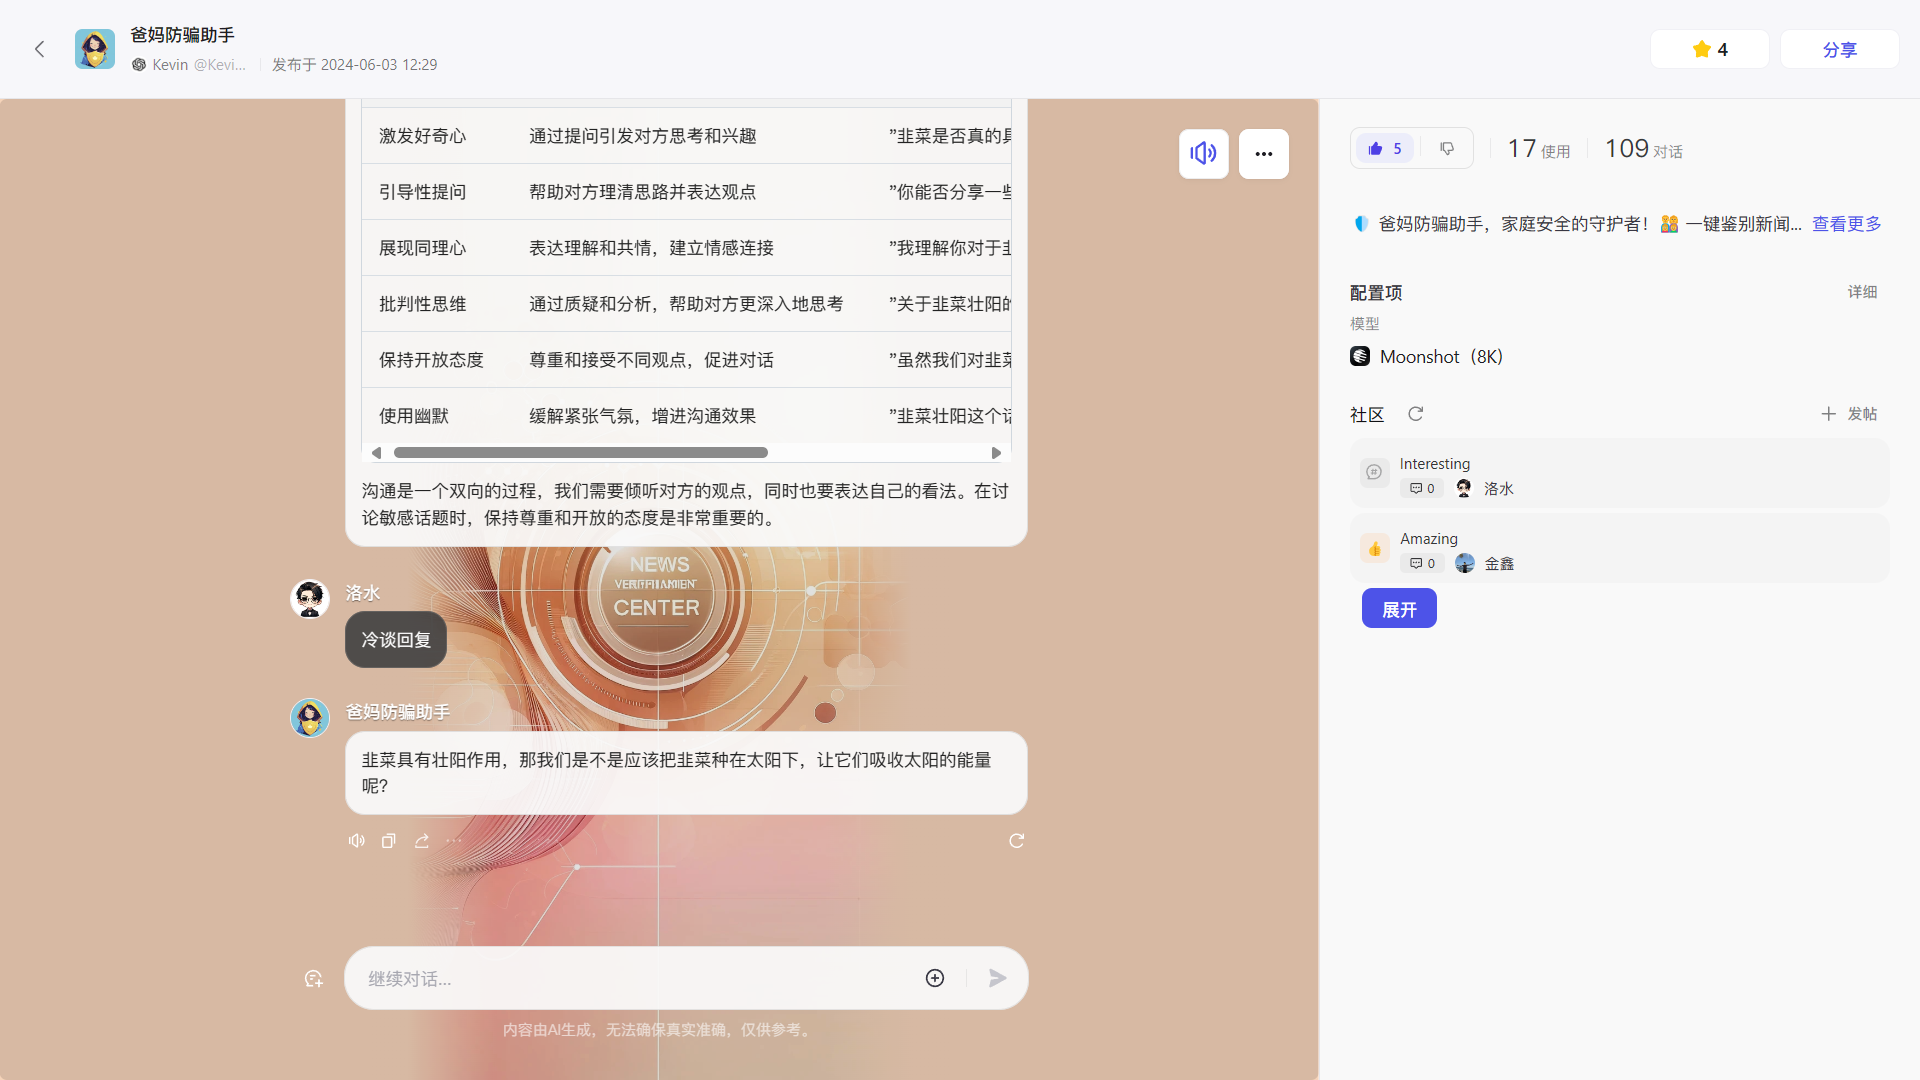Click the 冷谈回复 message bubble
1920x1080 pixels.
pyautogui.click(x=396, y=640)
